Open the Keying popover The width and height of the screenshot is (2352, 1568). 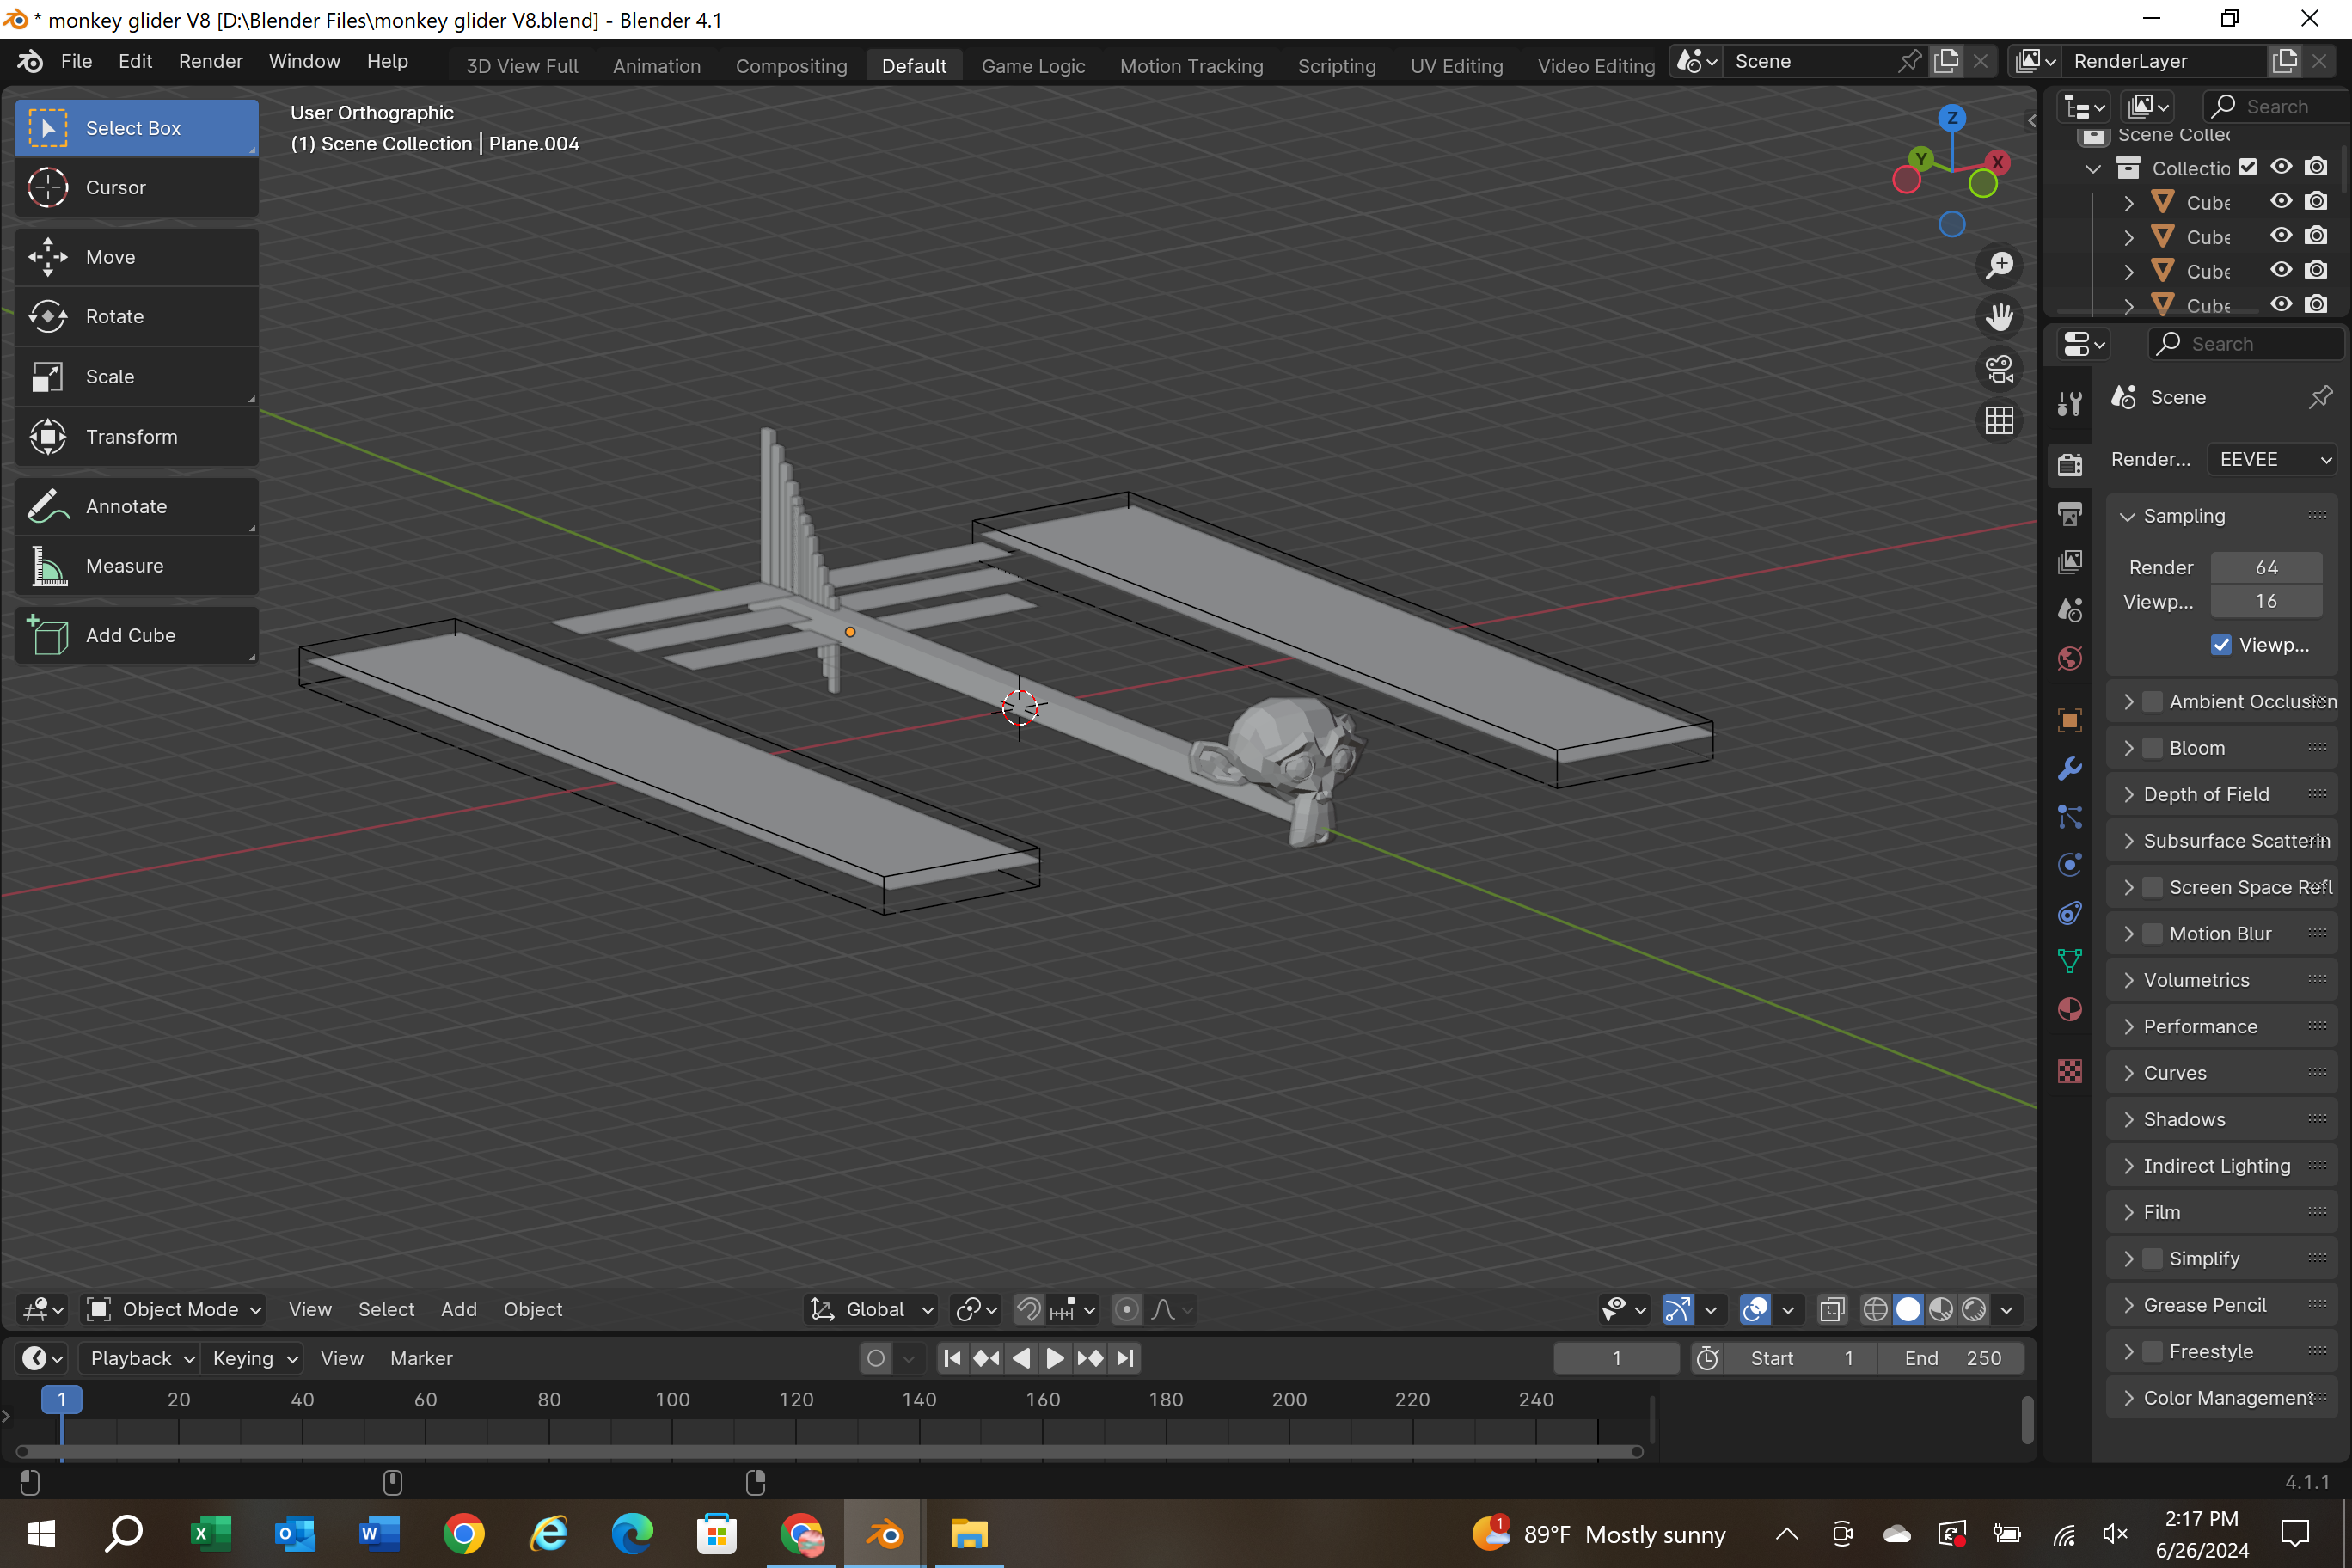254,1358
